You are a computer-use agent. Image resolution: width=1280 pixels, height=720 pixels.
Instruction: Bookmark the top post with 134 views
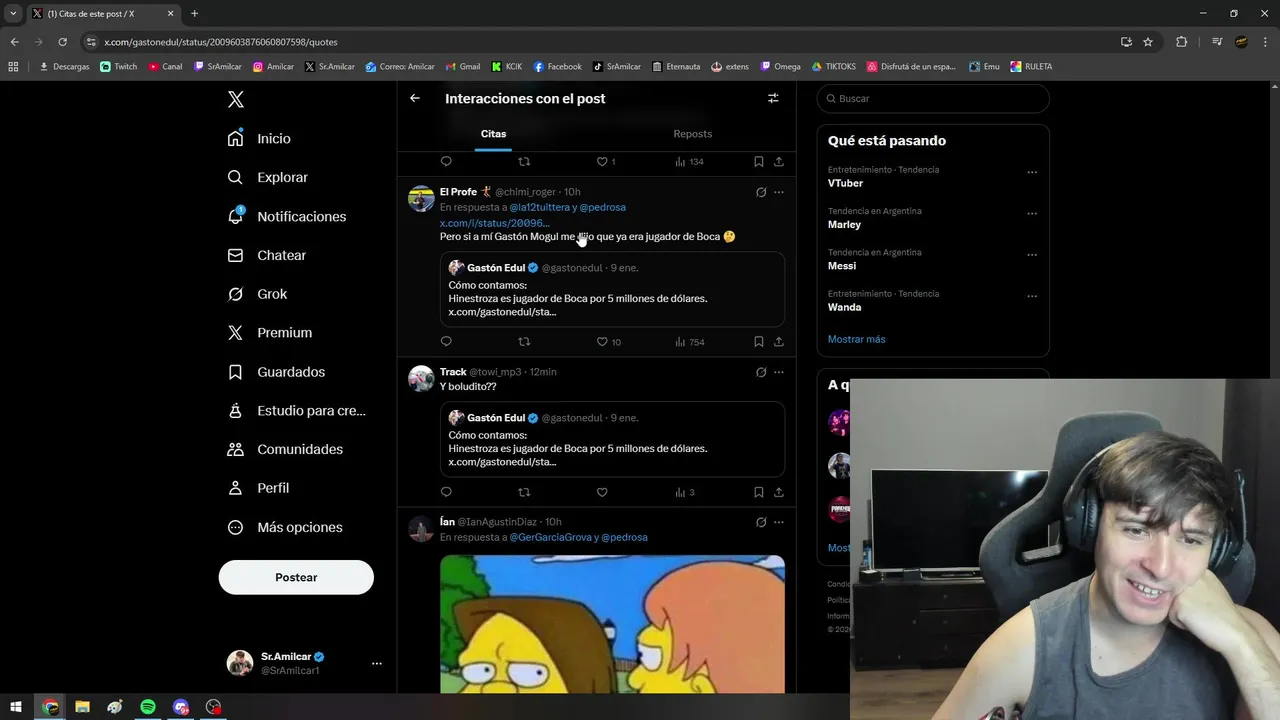click(x=759, y=161)
